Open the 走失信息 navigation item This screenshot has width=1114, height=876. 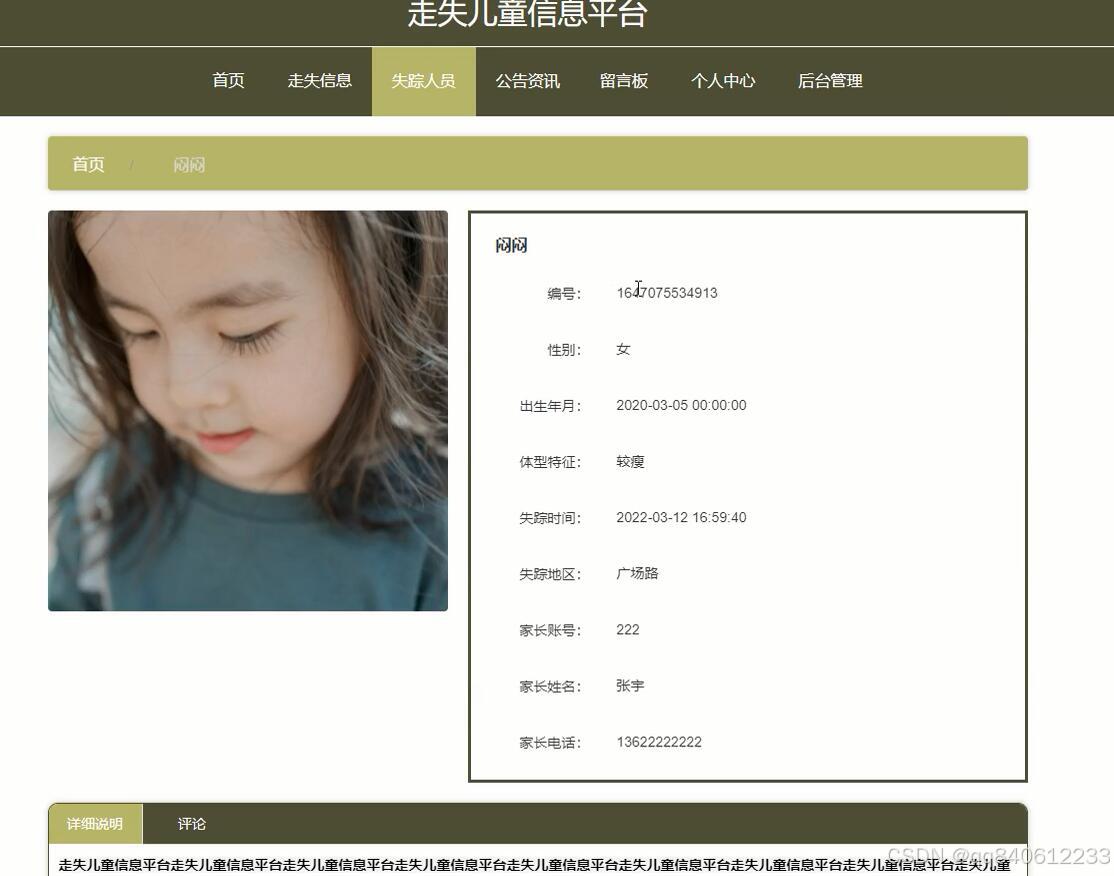coord(320,81)
